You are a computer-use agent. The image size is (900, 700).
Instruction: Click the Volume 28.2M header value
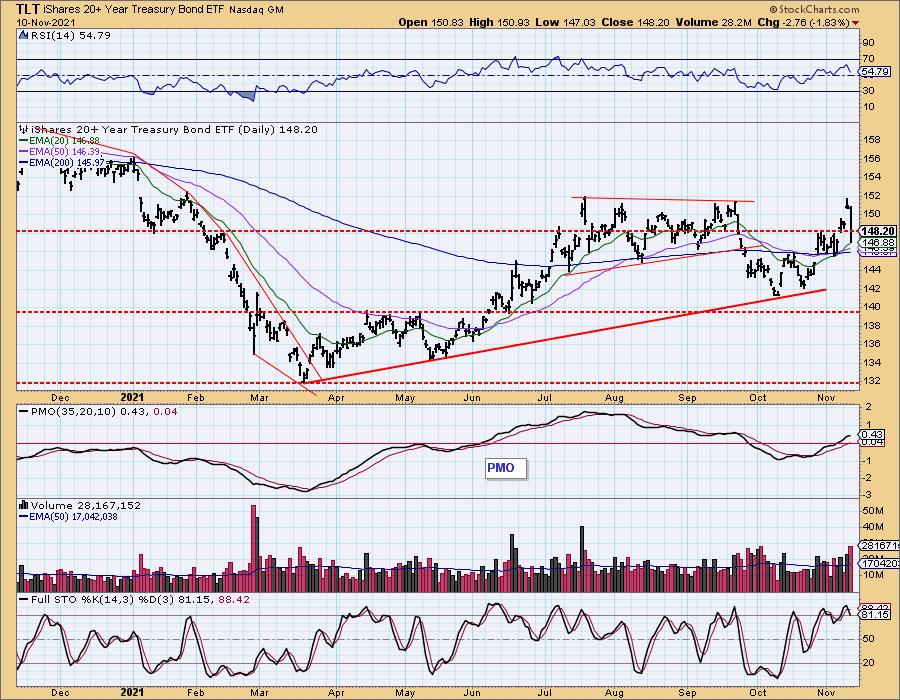point(713,22)
